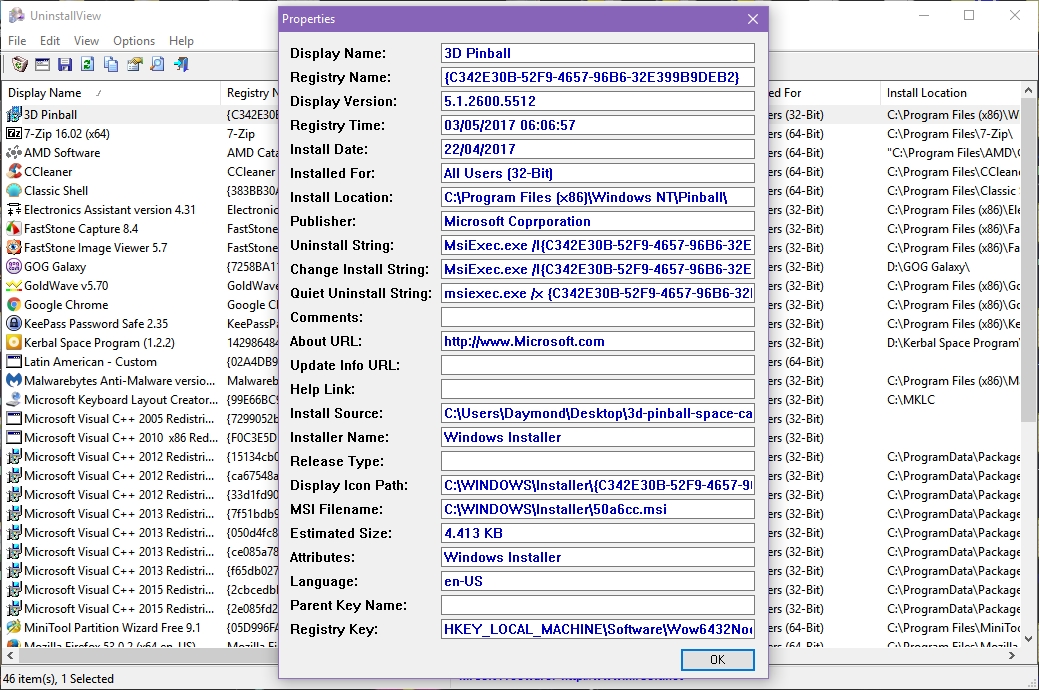Click the Malwarebytes Anti-Malware row icon
This screenshot has width=1039, height=690.
pos(14,380)
